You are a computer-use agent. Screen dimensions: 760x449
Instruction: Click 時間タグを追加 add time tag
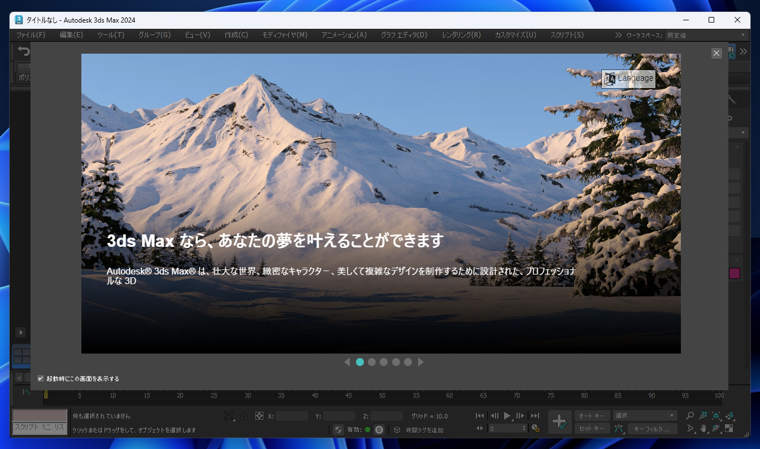tap(424, 430)
